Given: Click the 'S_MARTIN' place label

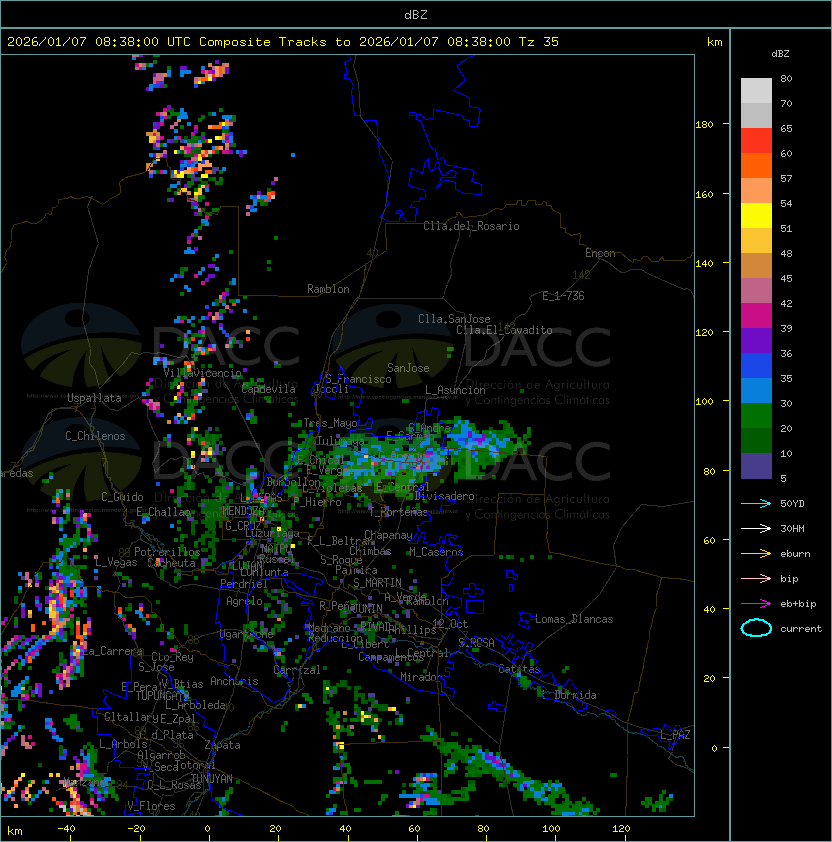Looking at the screenshot, I should point(378,583).
